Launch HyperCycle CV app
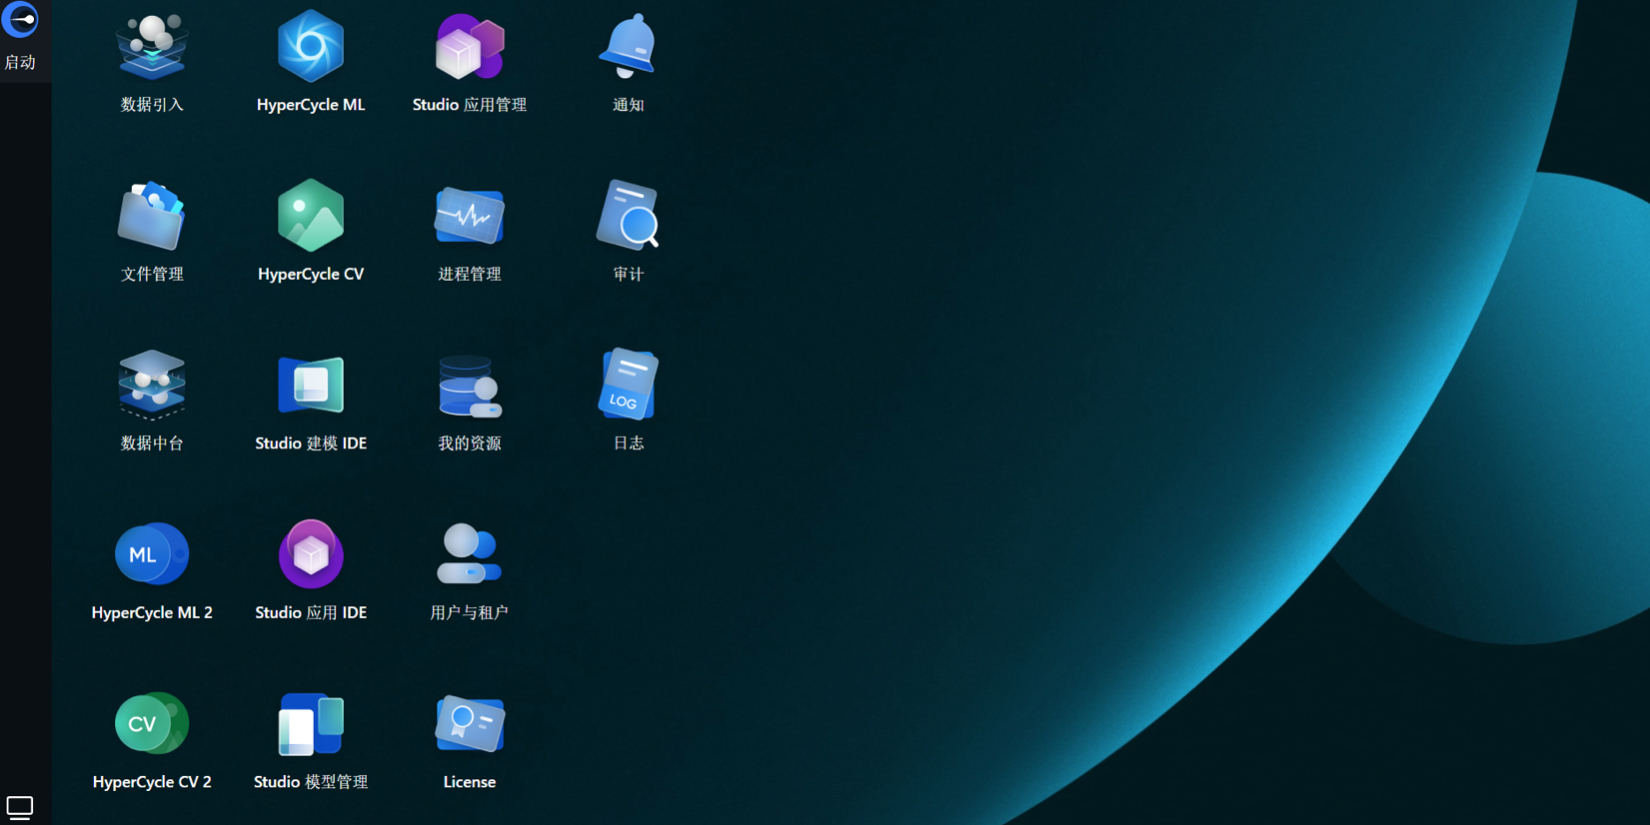The image size is (1650, 825). click(x=310, y=217)
